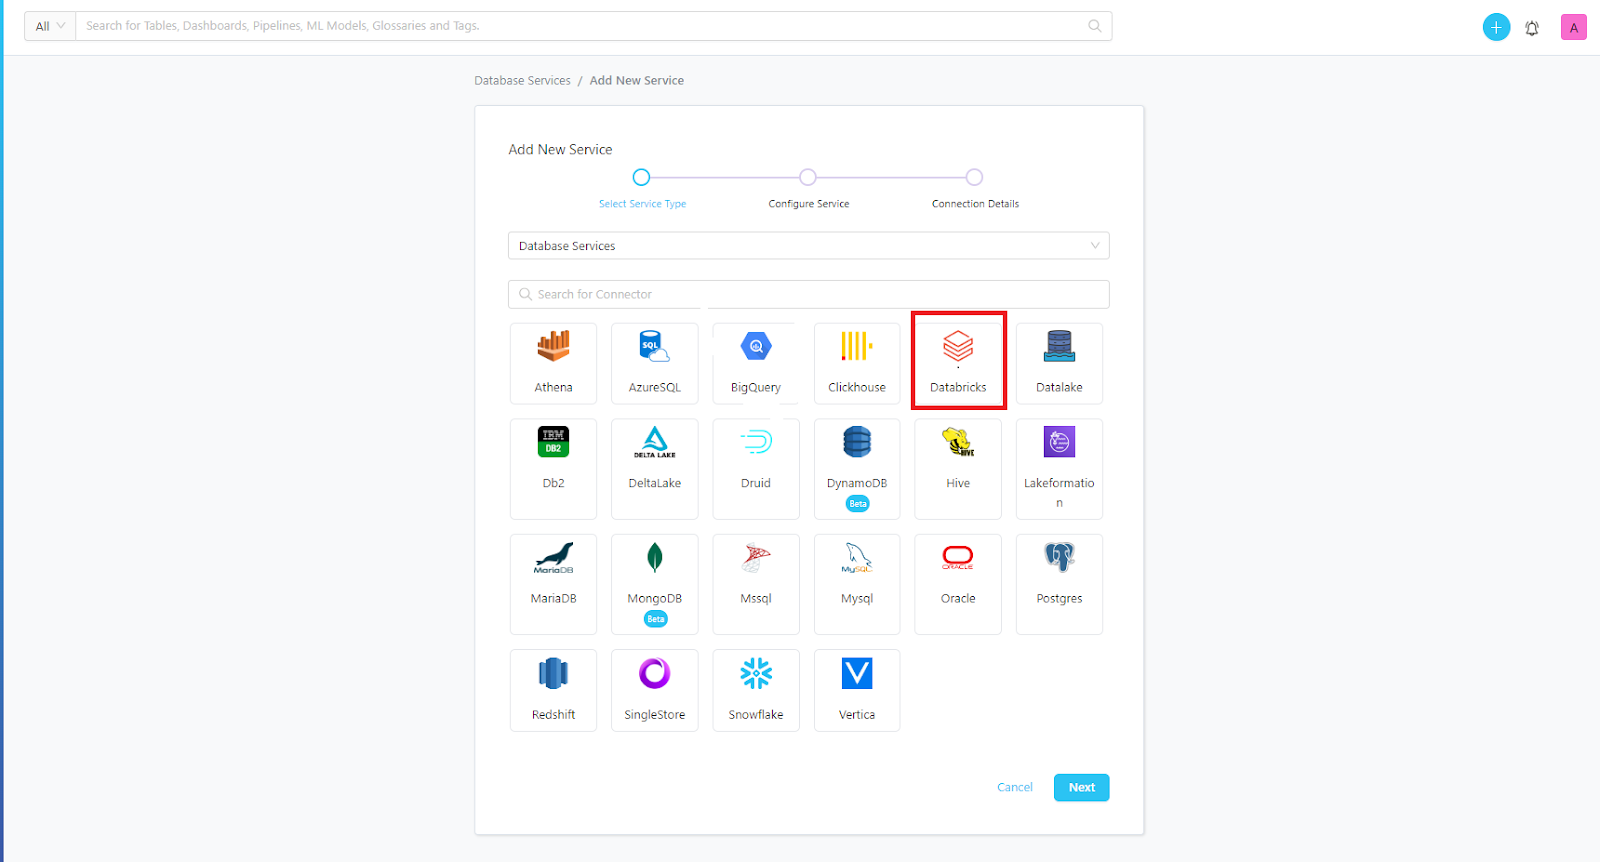Open the user avatar menu
The width and height of the screenshot is (1600, 862).
tap(1573, 28)
